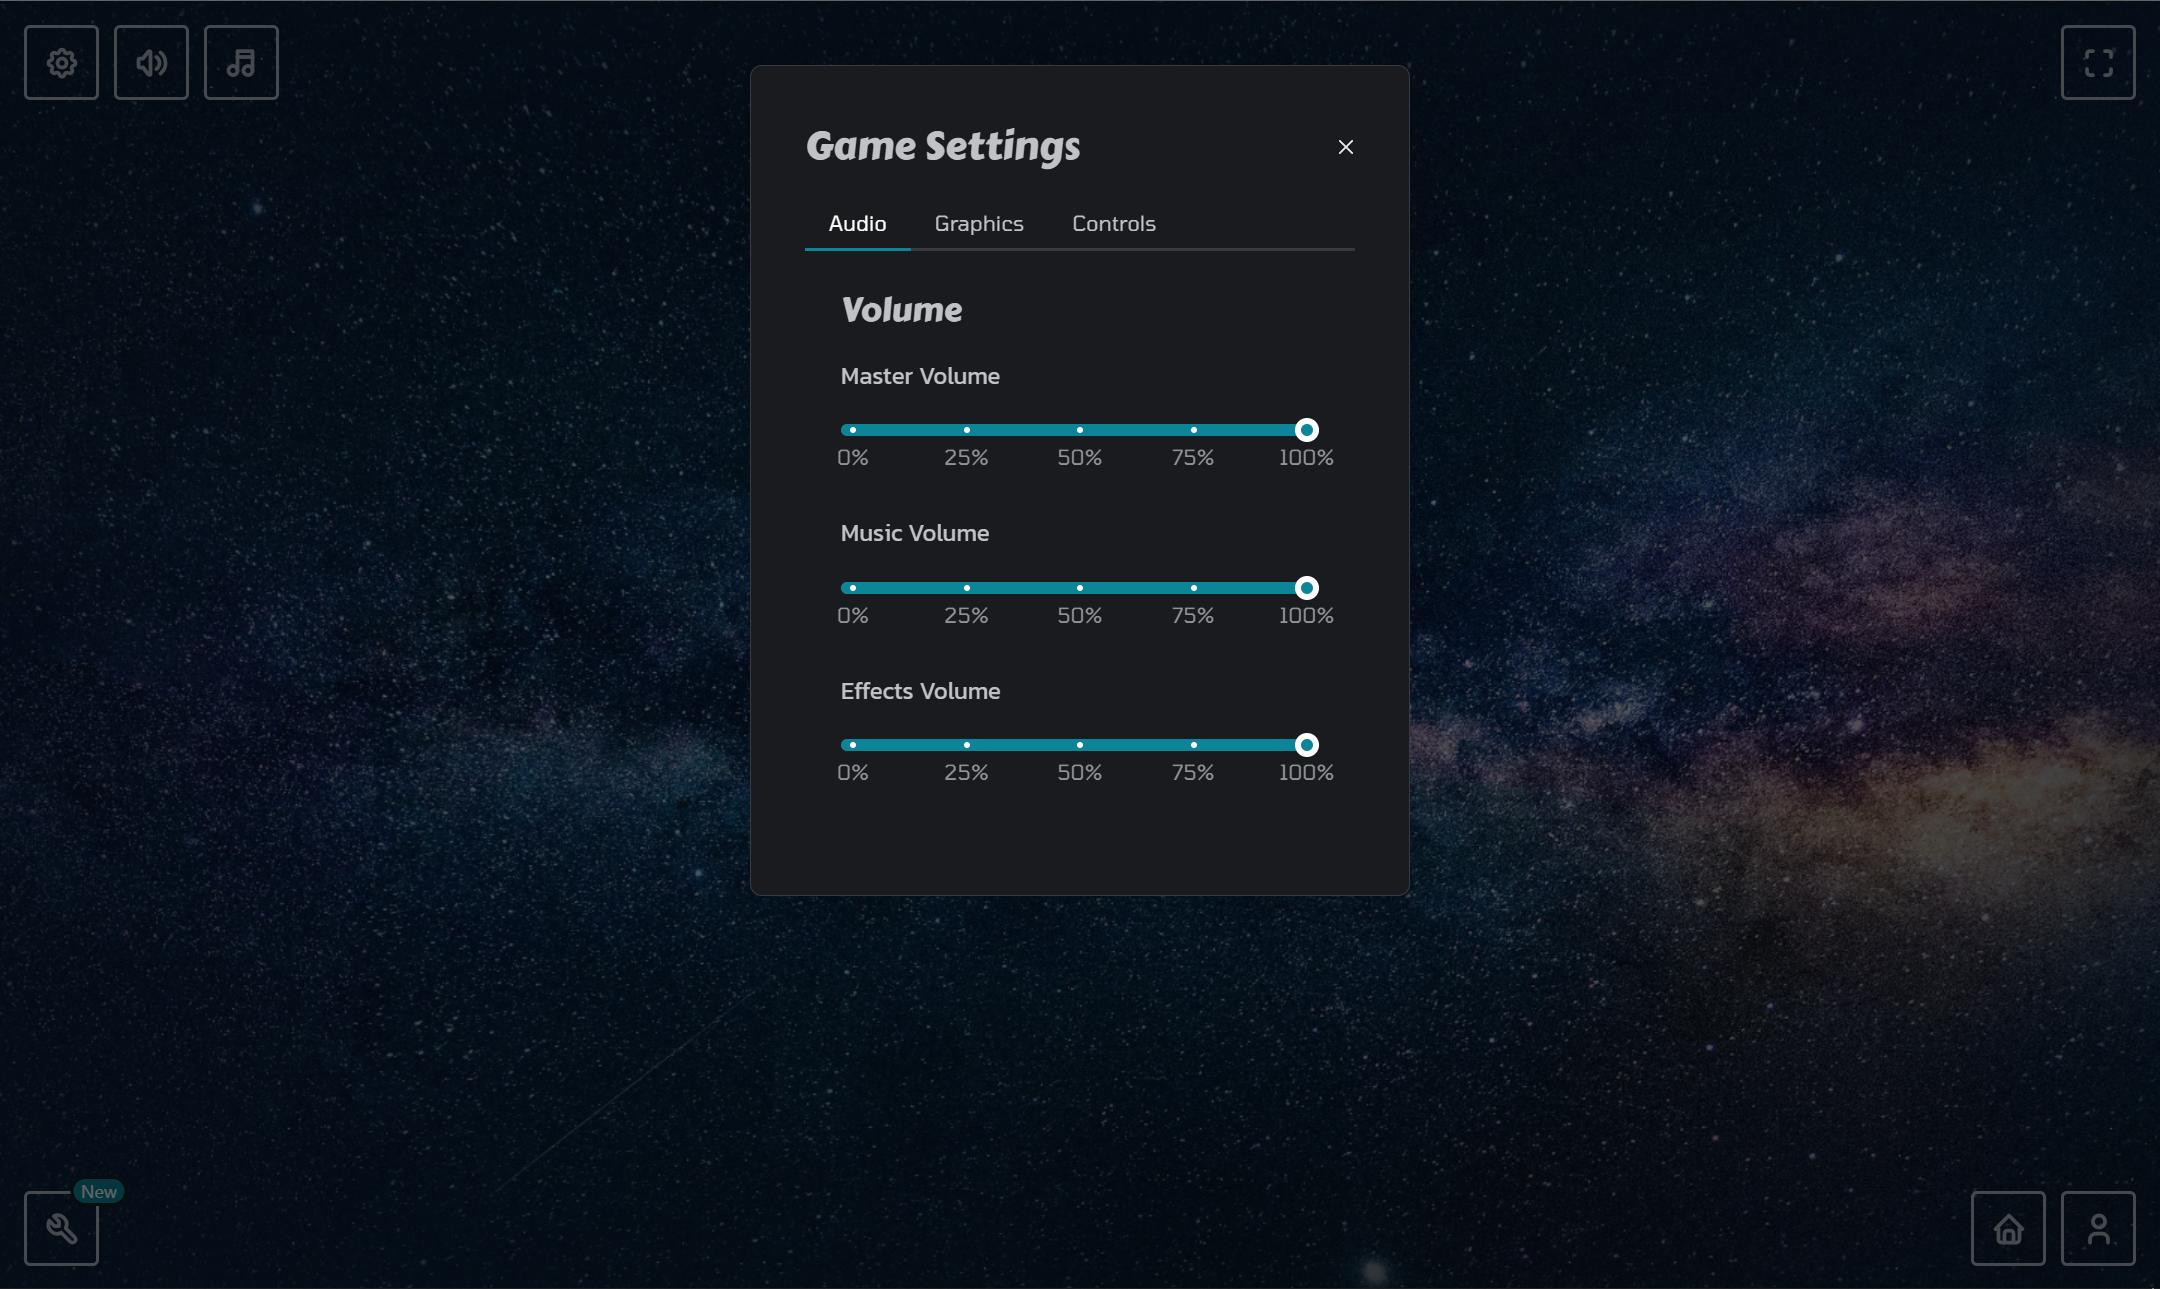Switch to the Controls tab
This screenshot has height=1289, width=2160.
coord(1113,224)
